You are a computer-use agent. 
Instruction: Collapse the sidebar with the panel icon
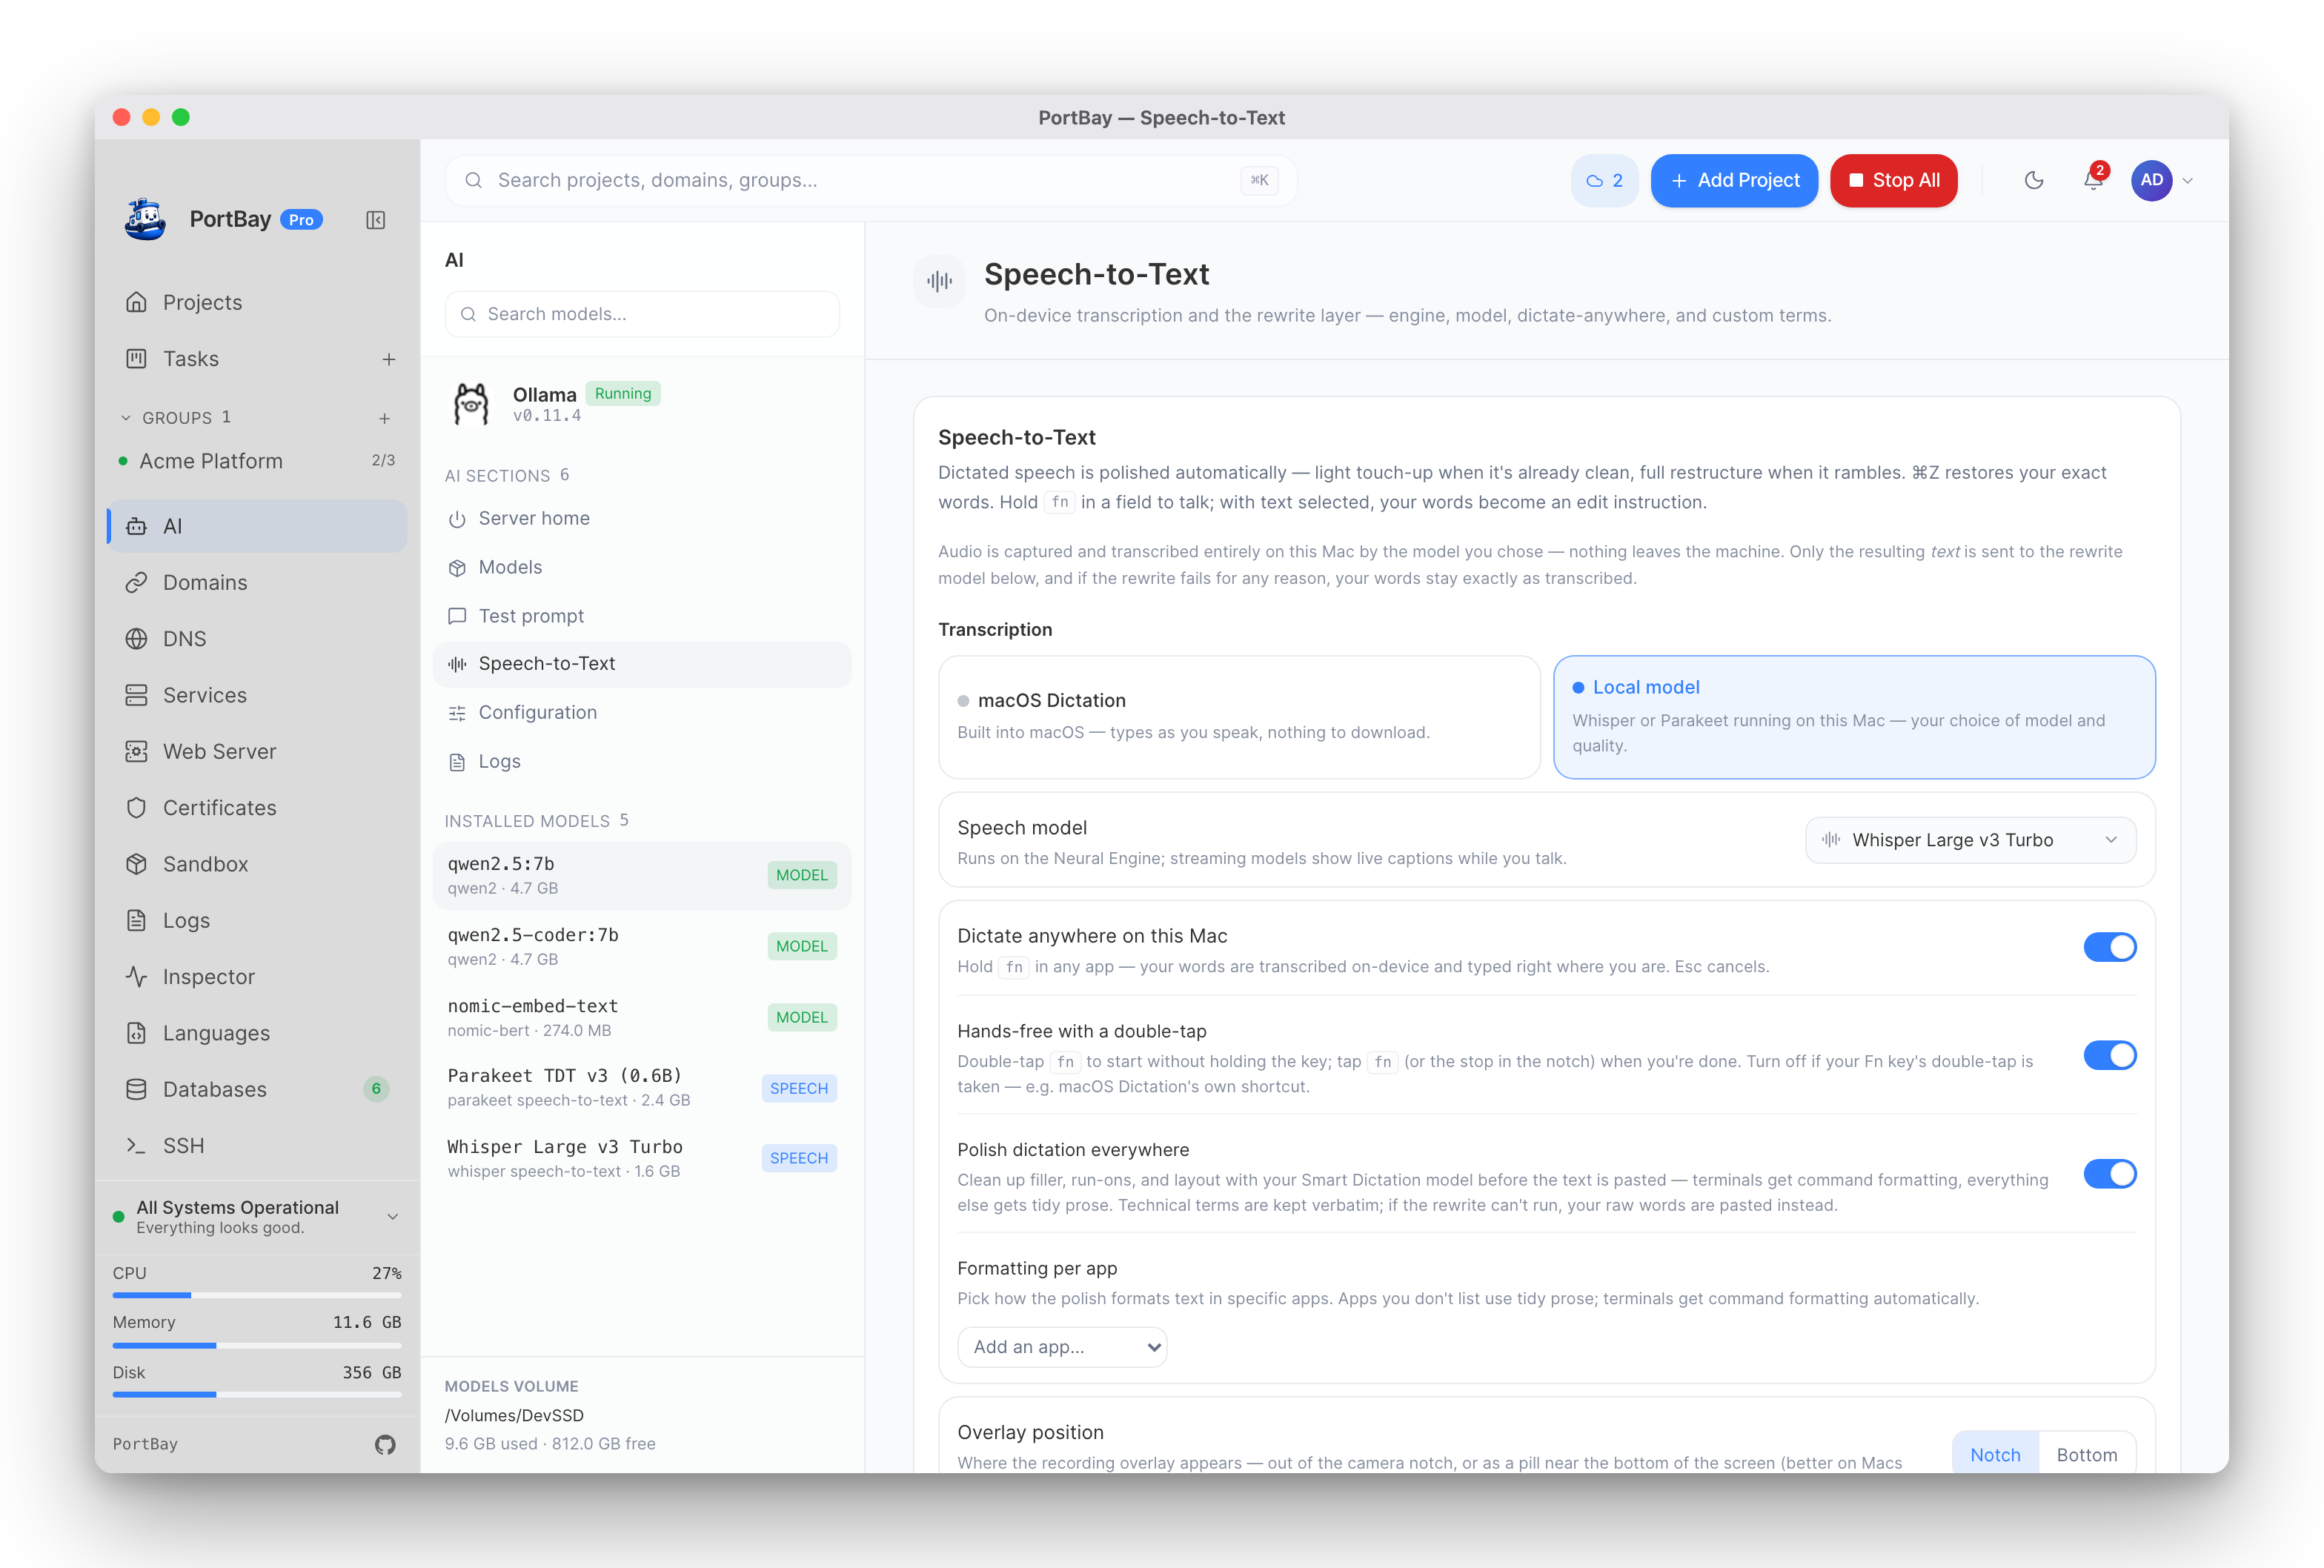pyautogui.click(x=376, y=220)
